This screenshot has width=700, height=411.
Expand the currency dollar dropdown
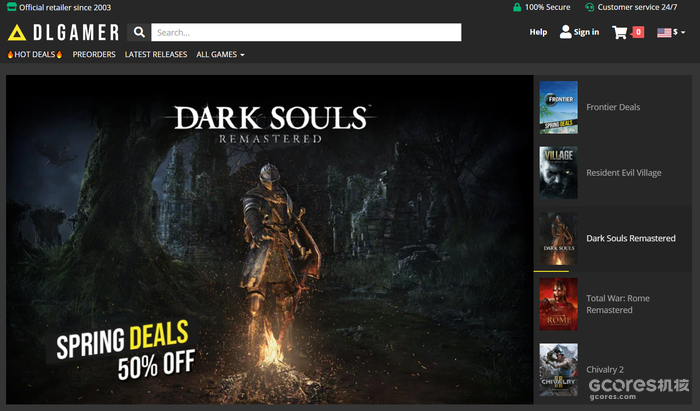click(x=679, y=32)
